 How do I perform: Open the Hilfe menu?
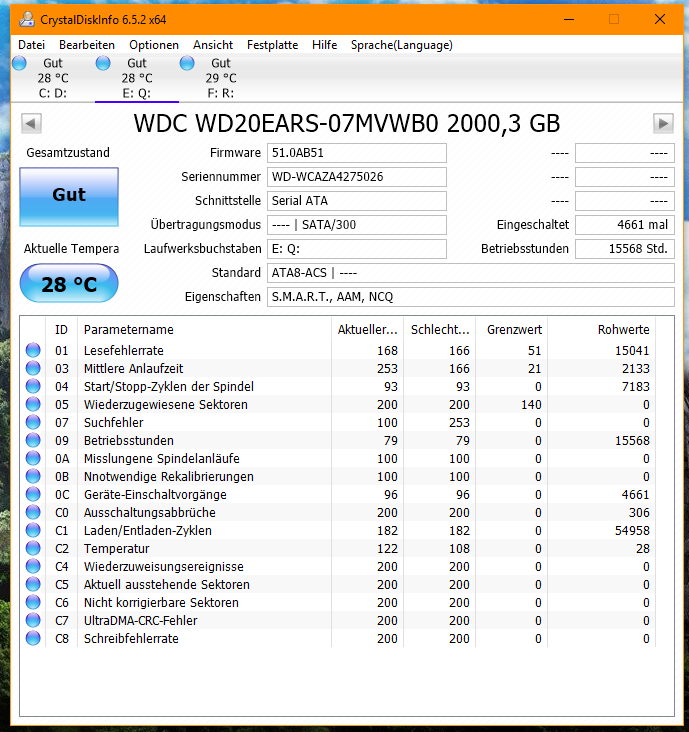click(324, 45)
